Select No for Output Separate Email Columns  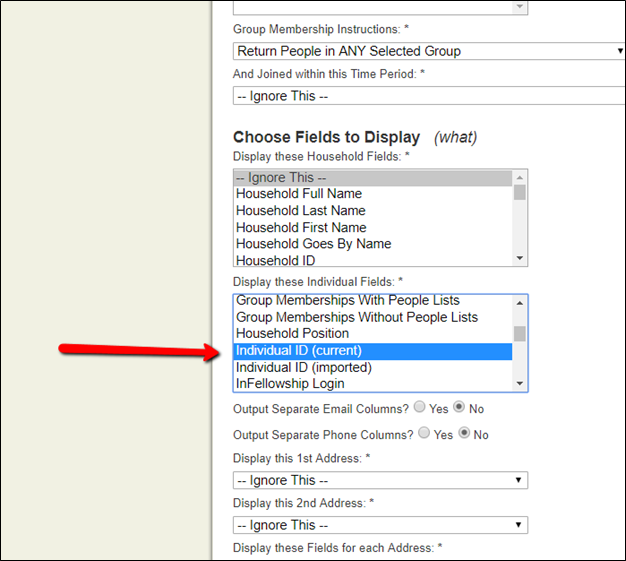click(x=459, y=407)
